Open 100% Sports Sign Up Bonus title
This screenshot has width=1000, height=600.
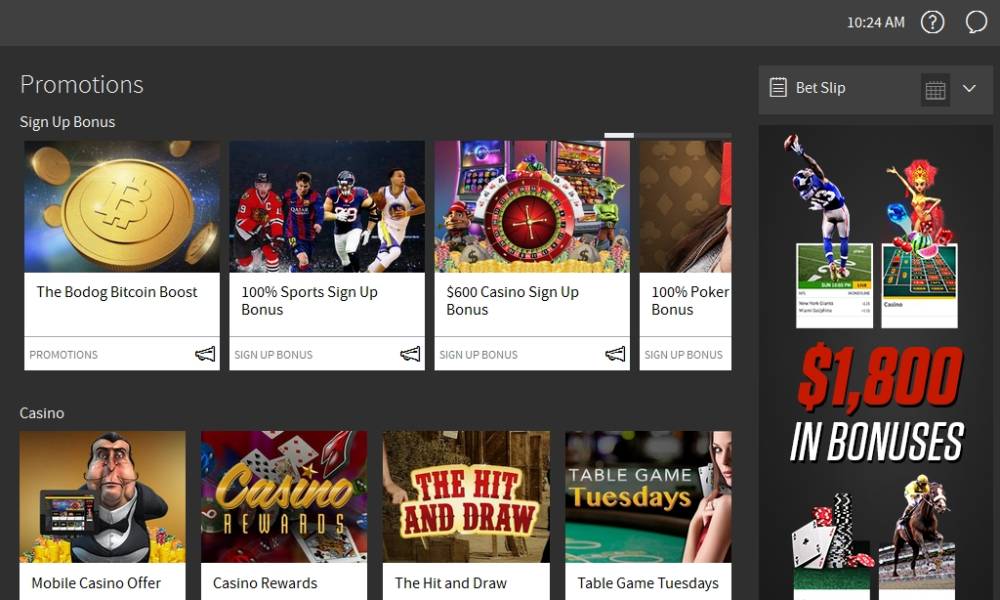coord(309,300)
